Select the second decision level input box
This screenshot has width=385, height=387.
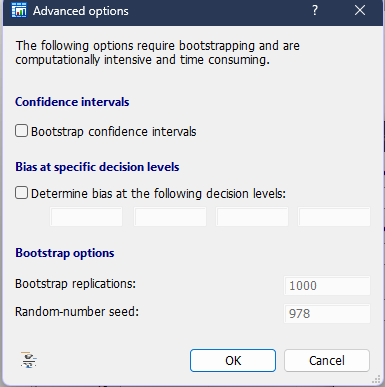pyautogui.click(x=170, y=217)
